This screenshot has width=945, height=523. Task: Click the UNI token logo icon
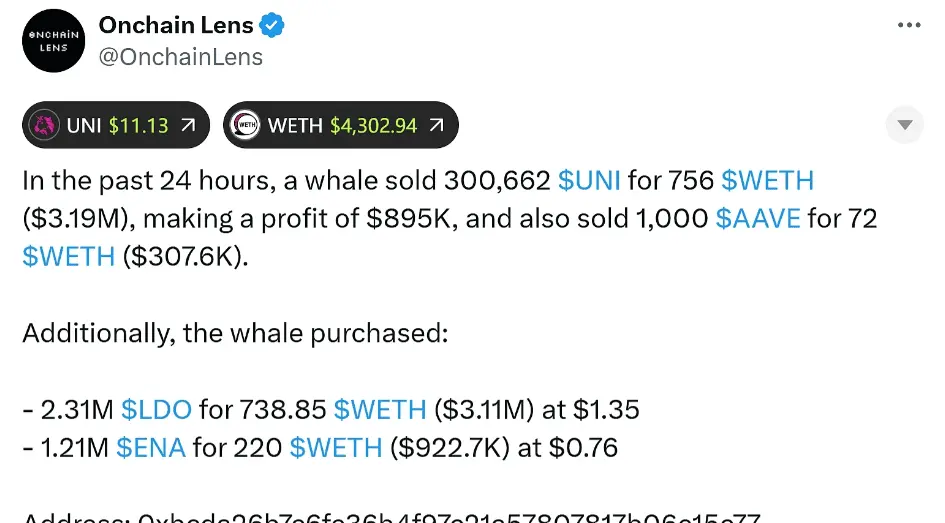coord(44,125)
